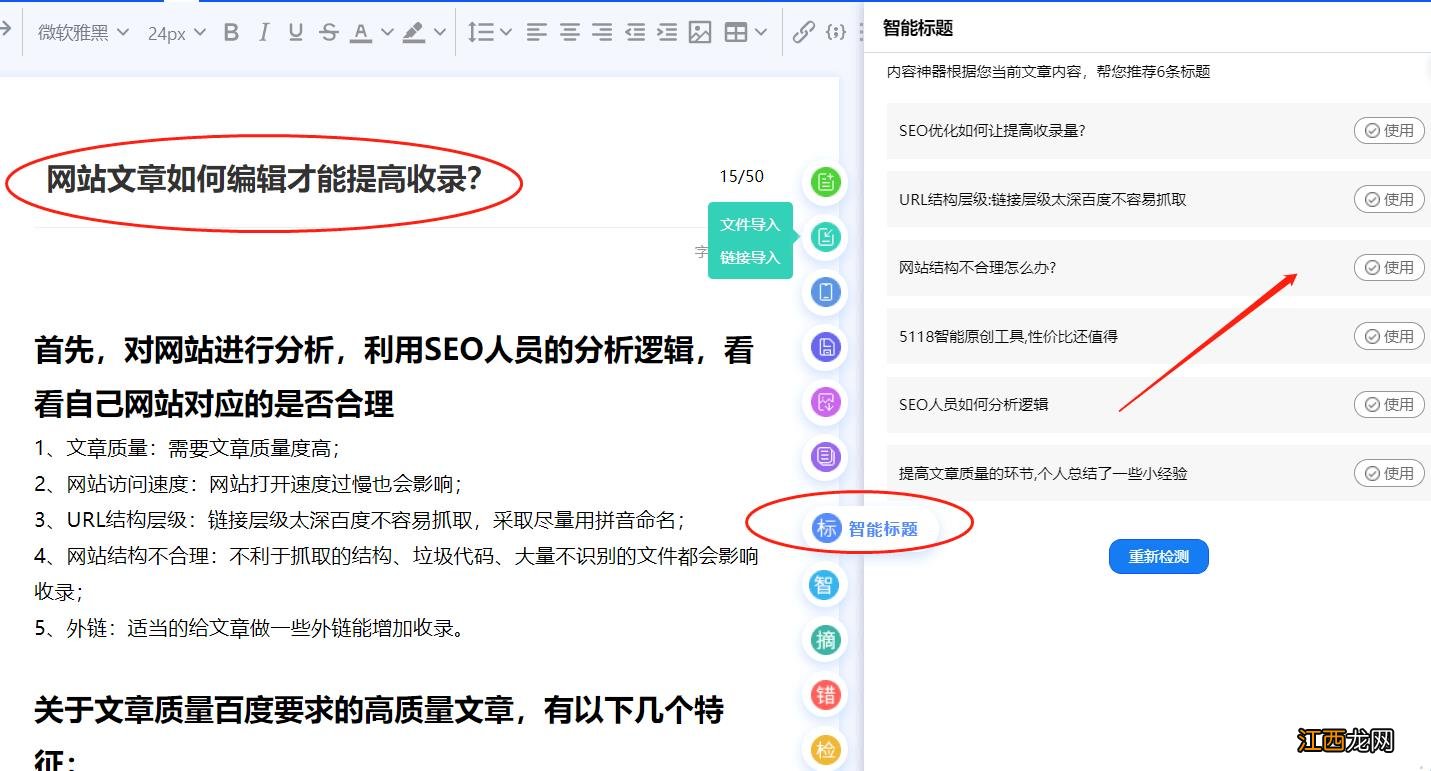Screen dimensions: 1431x771
Task: Expand the table options dropdown arrow
Action: click(x=761, y=32)
